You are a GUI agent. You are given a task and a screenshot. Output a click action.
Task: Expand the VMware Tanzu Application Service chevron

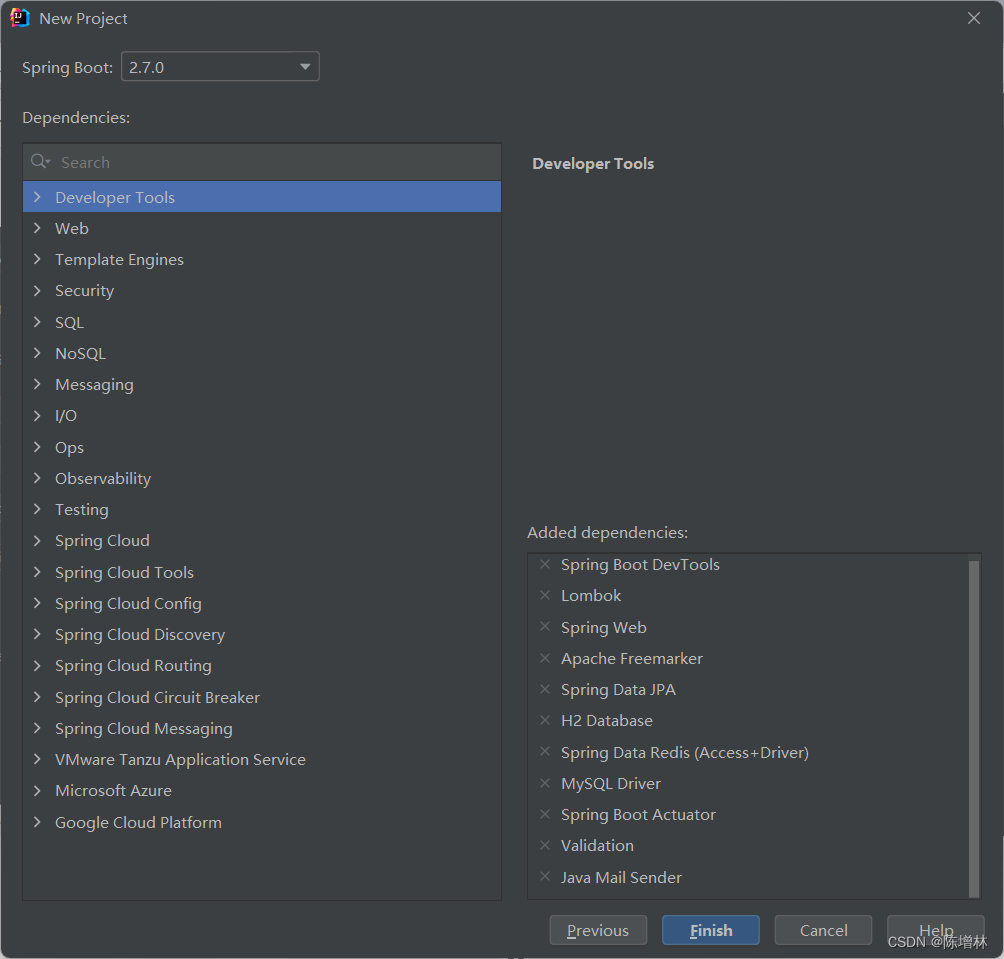(x=37, y=759)
